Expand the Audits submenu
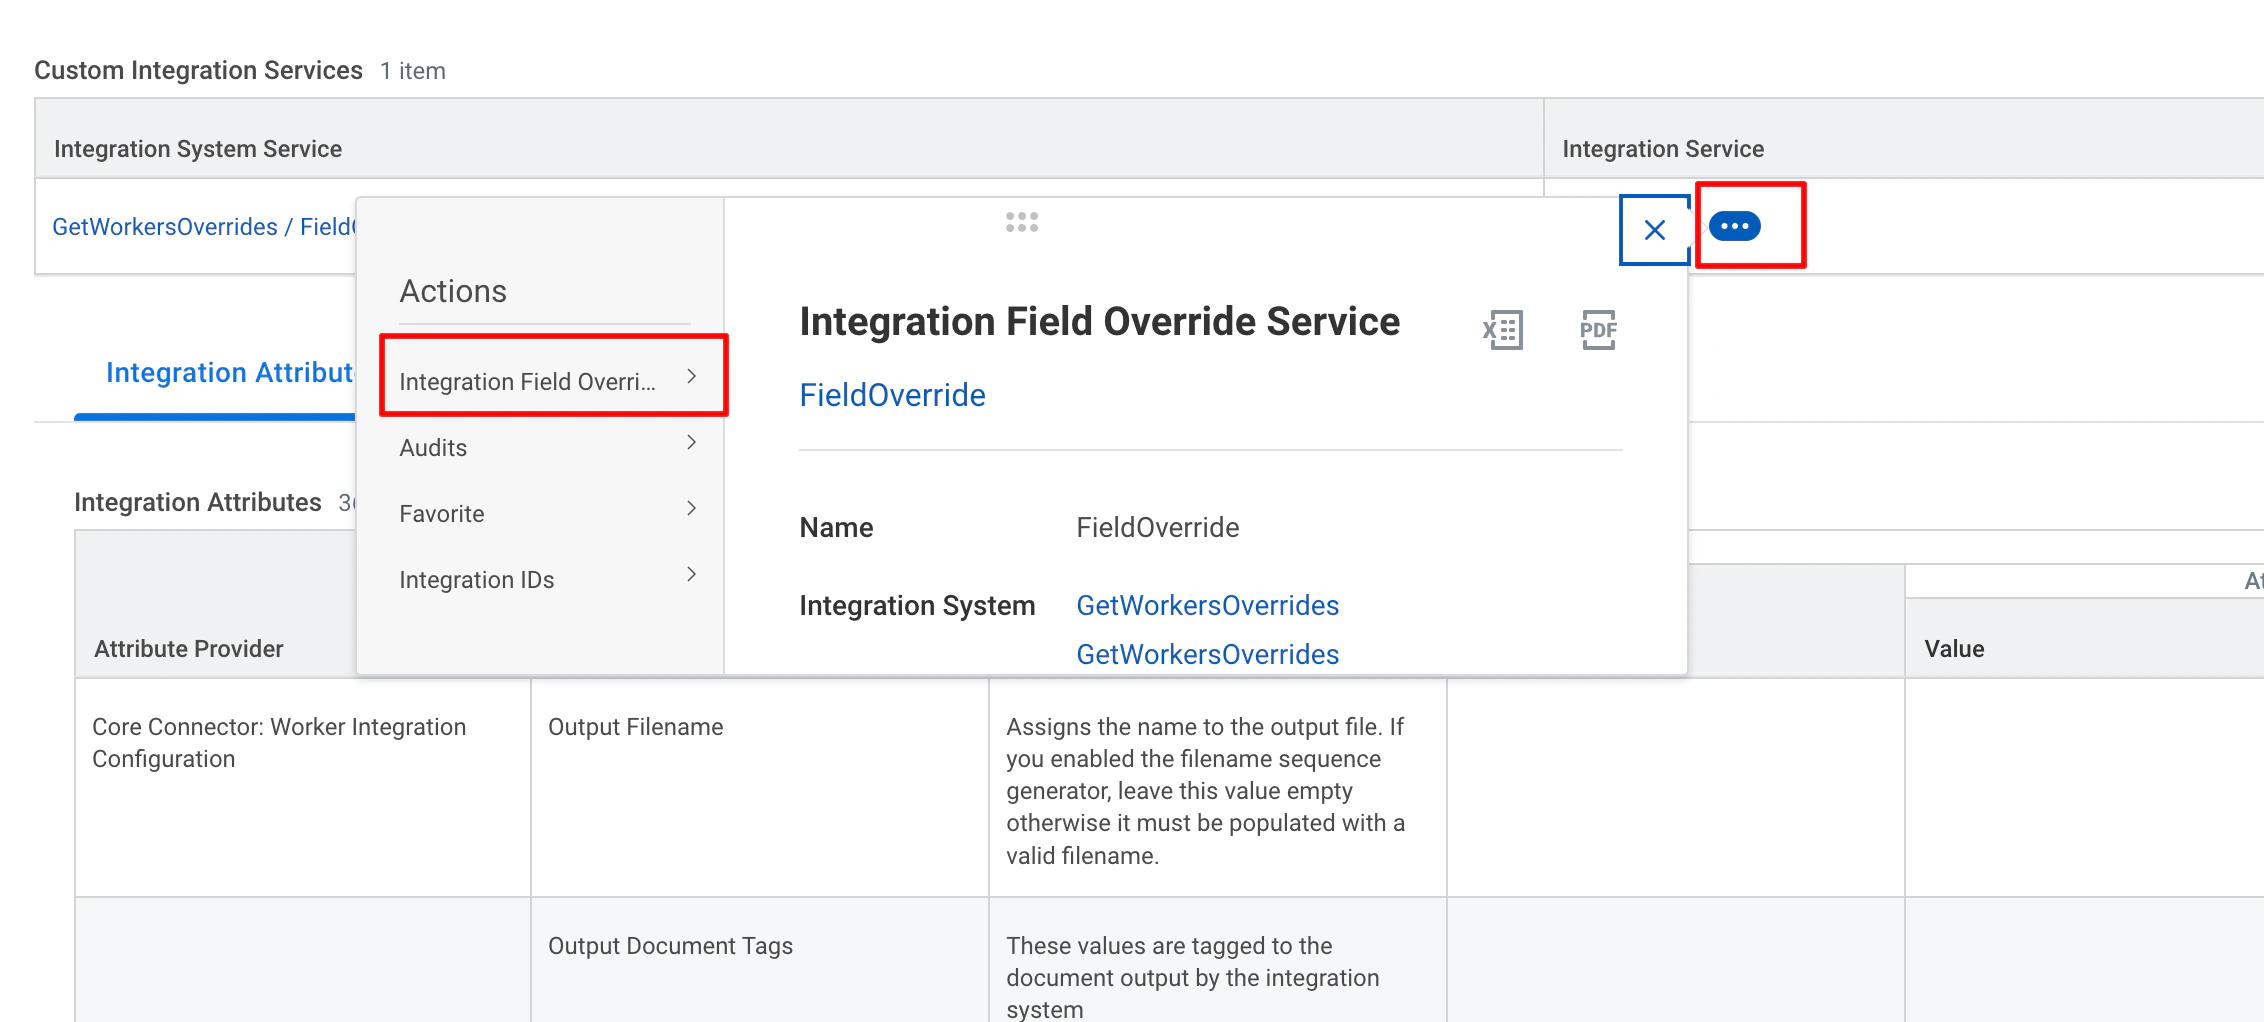 pyautogui.click(x=691, y=442)
